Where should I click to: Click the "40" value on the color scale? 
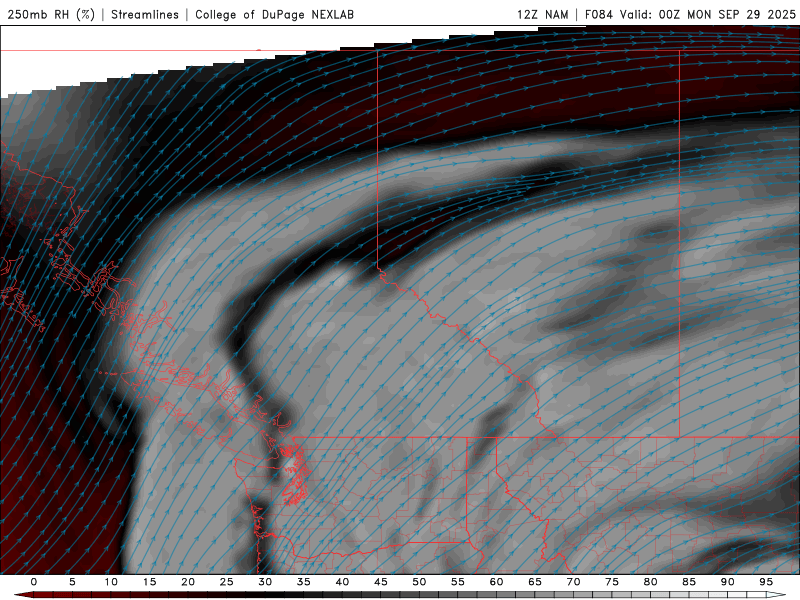pos(342,582)
